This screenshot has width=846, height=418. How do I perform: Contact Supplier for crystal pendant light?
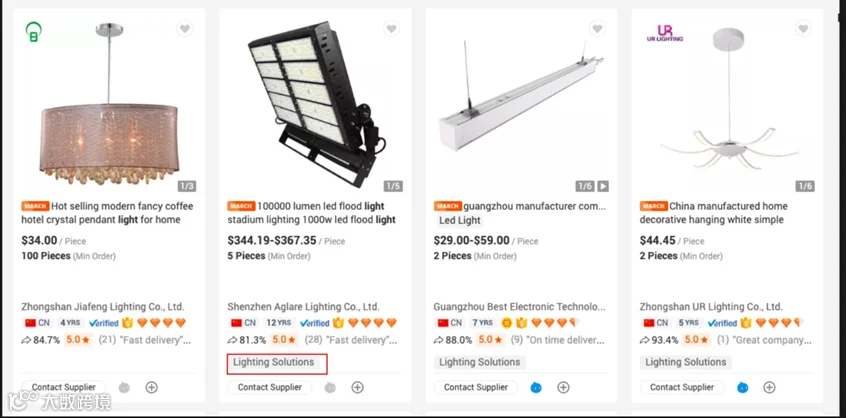click(64, 387)
